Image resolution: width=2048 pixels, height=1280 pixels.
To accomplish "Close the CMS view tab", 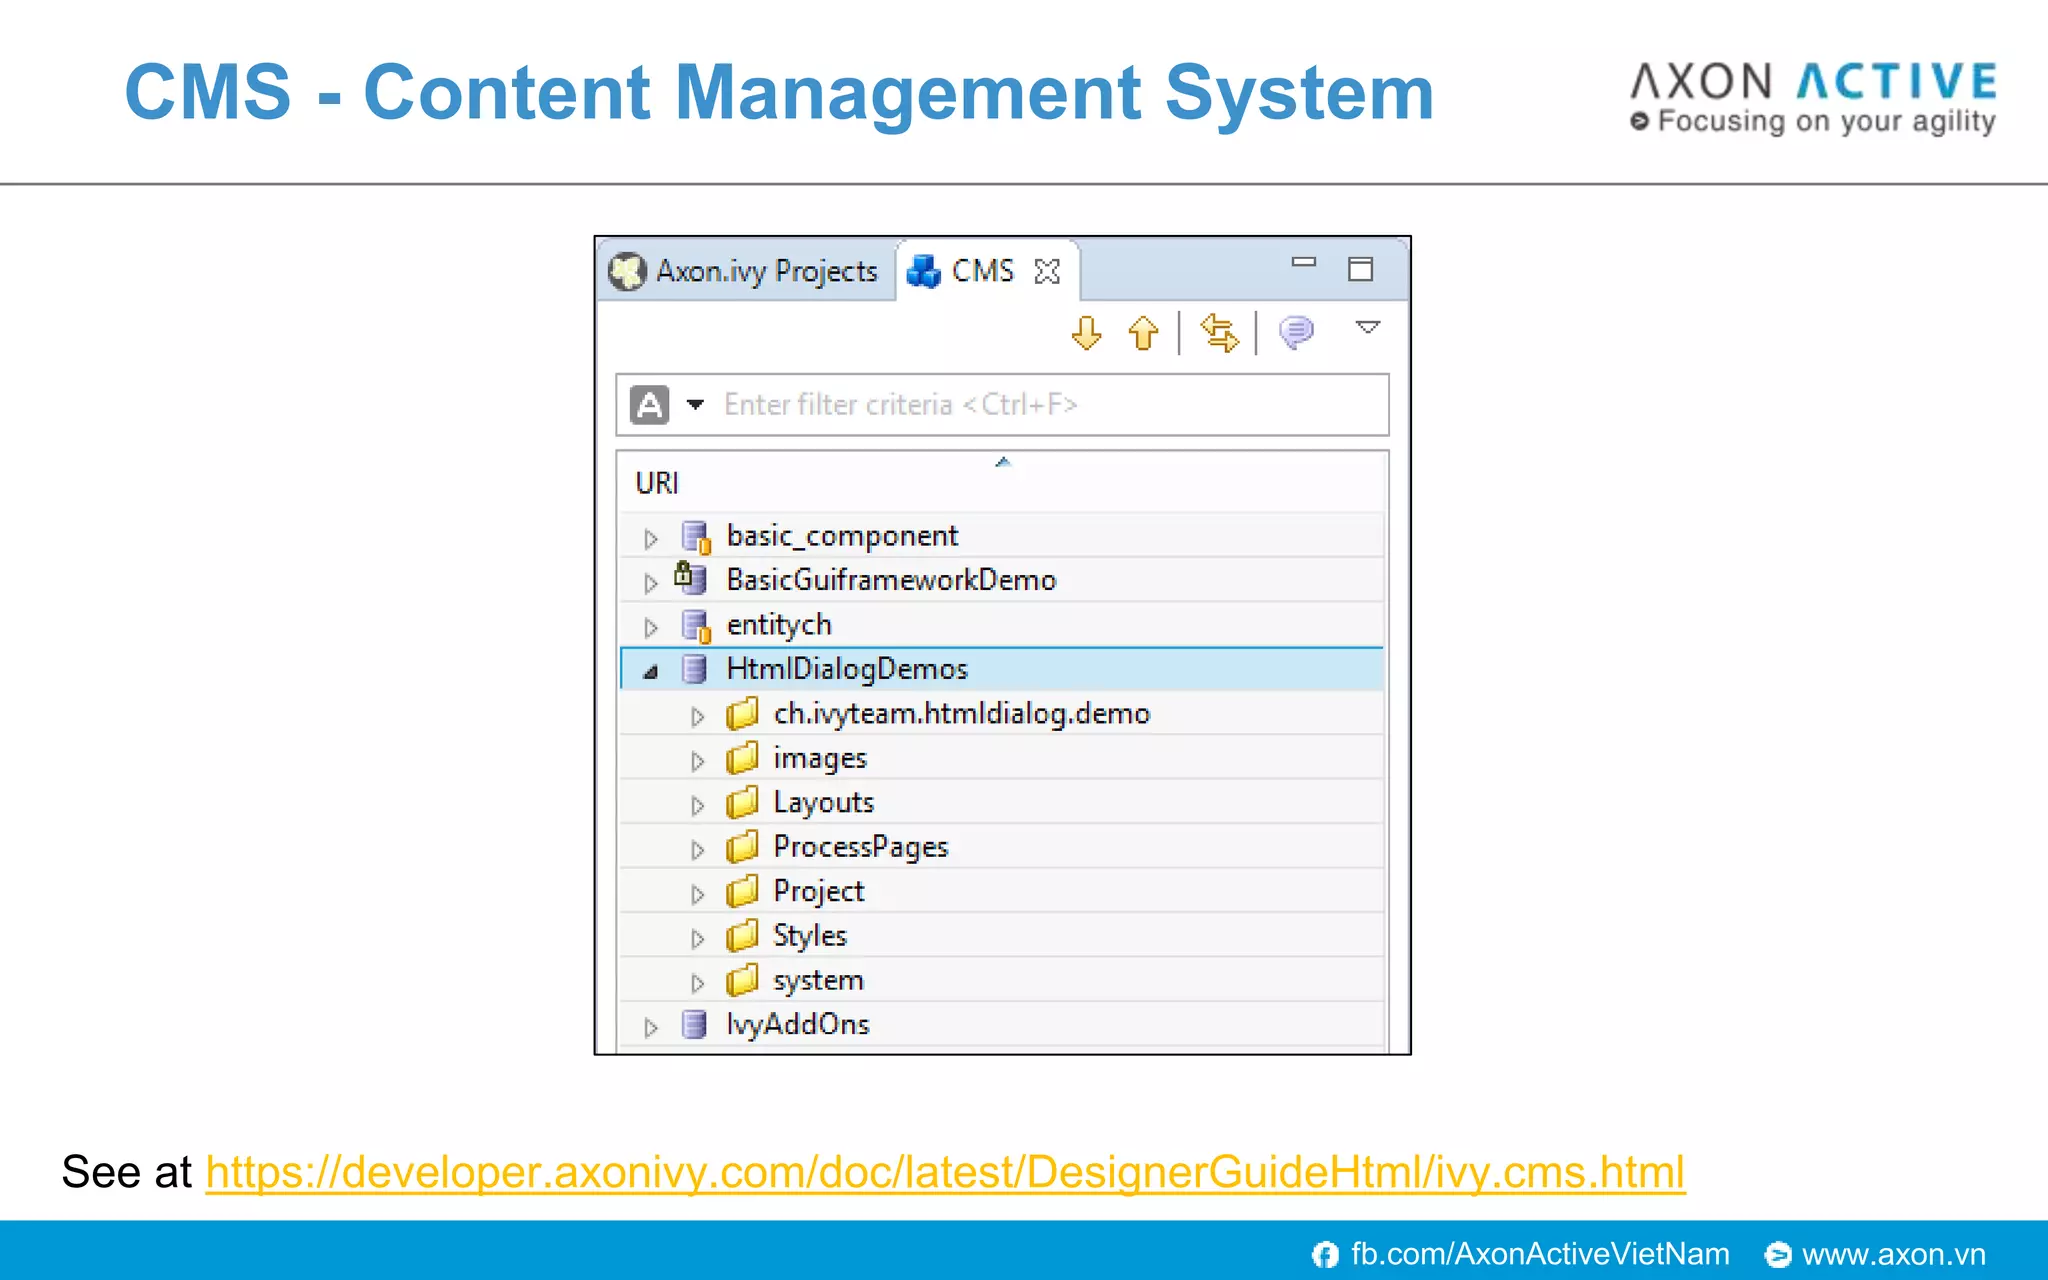I will (1047, 272).
